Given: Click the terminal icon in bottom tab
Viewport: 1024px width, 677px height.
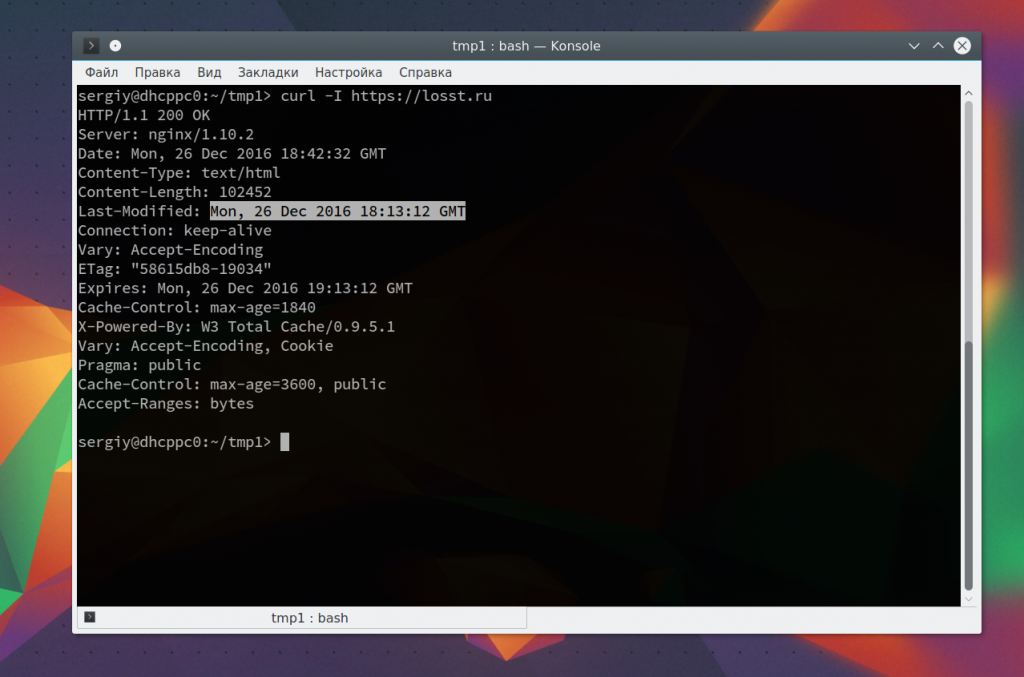Looking at the screenshot, I should tap(90, 617).
